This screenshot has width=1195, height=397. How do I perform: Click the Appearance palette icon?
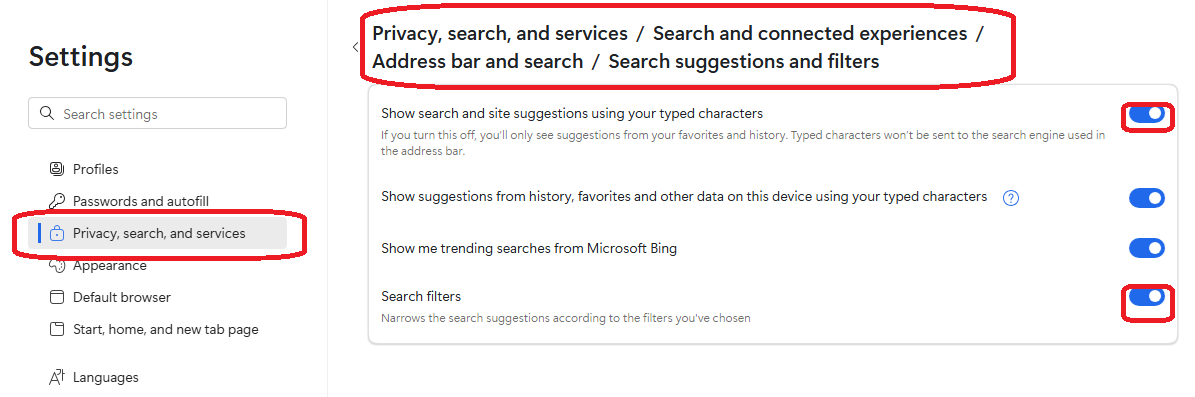coord(56,265)
